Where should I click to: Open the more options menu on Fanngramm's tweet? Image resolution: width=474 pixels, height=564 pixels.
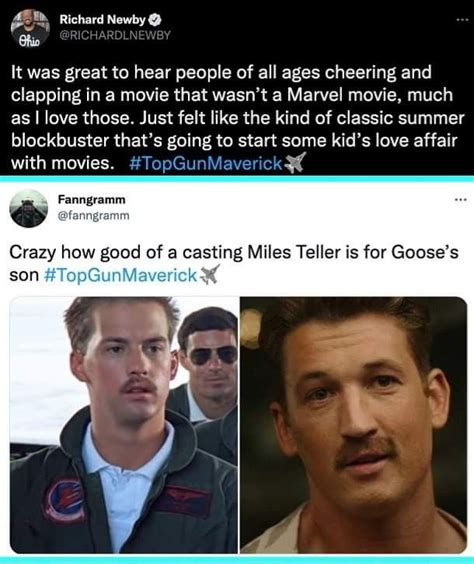pos(461,200)
